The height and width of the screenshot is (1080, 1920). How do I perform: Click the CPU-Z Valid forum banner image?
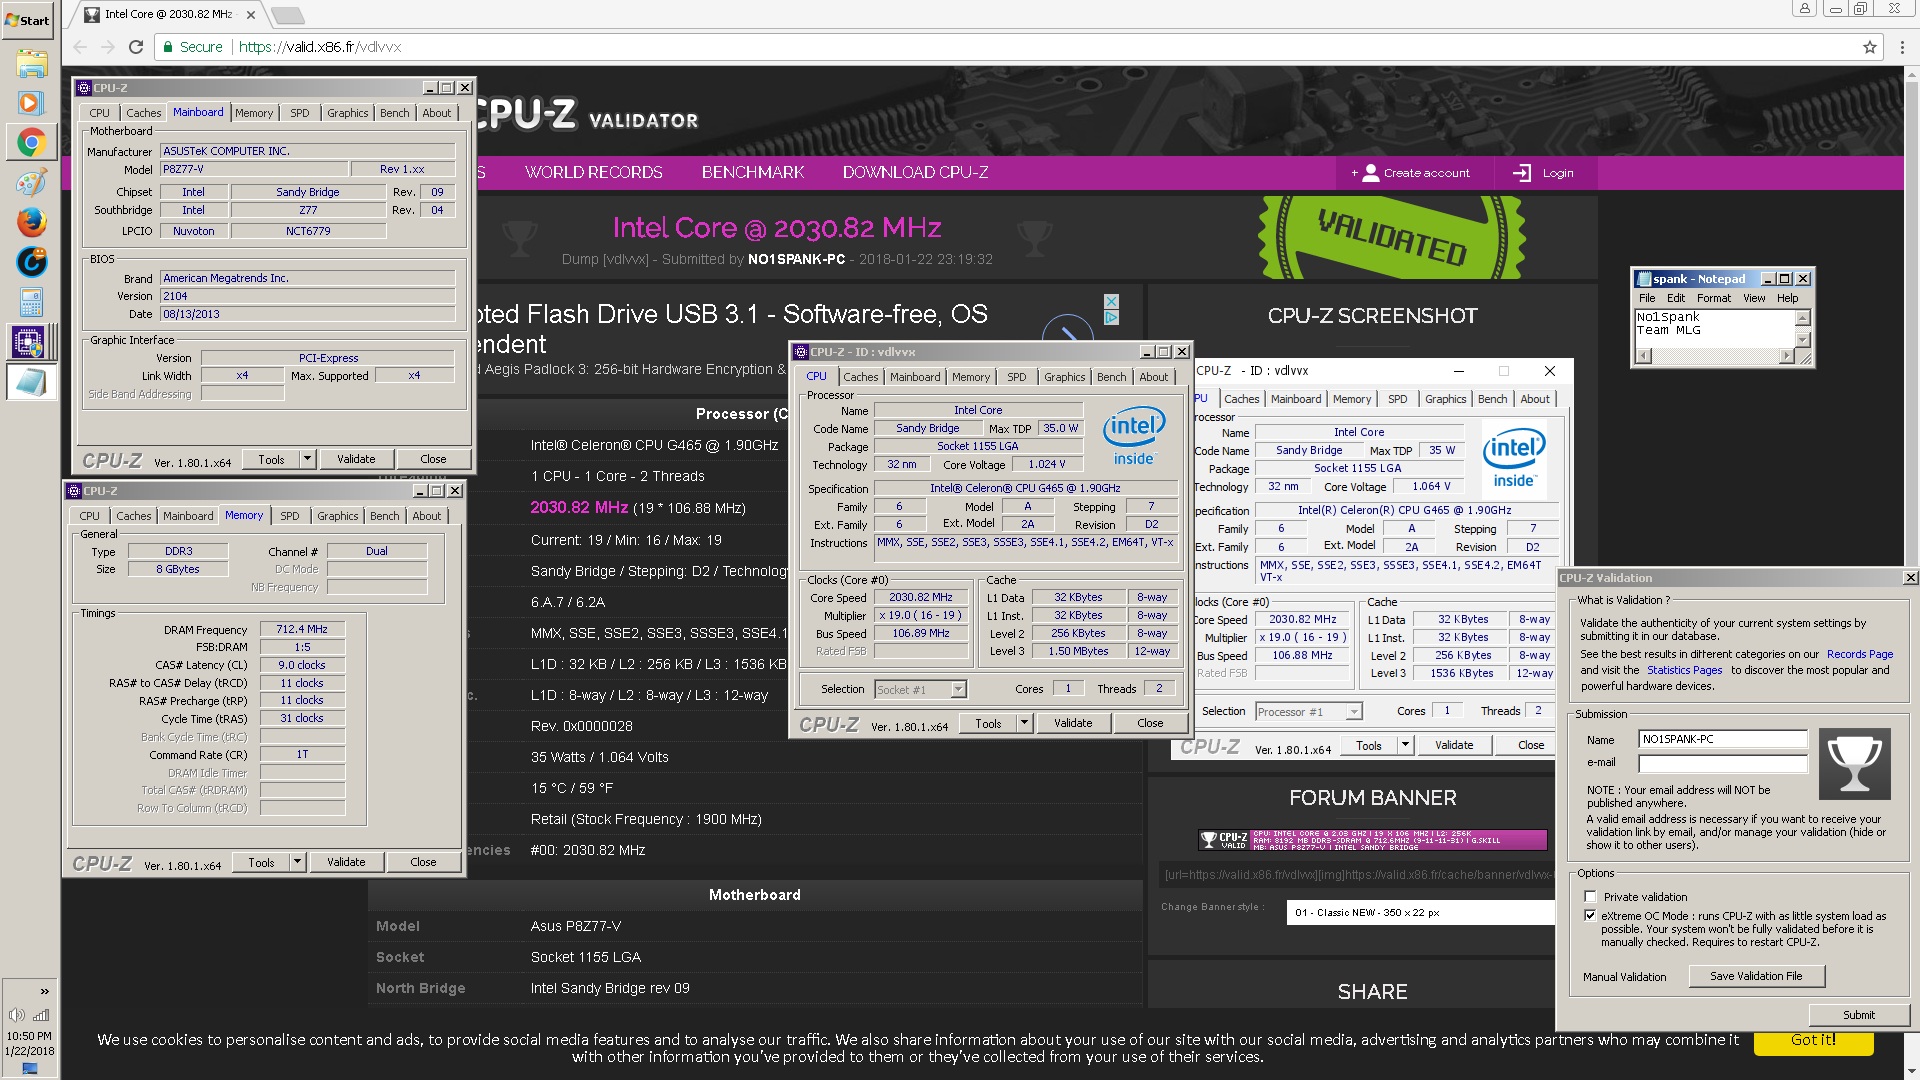click(x=1372, y=839)
